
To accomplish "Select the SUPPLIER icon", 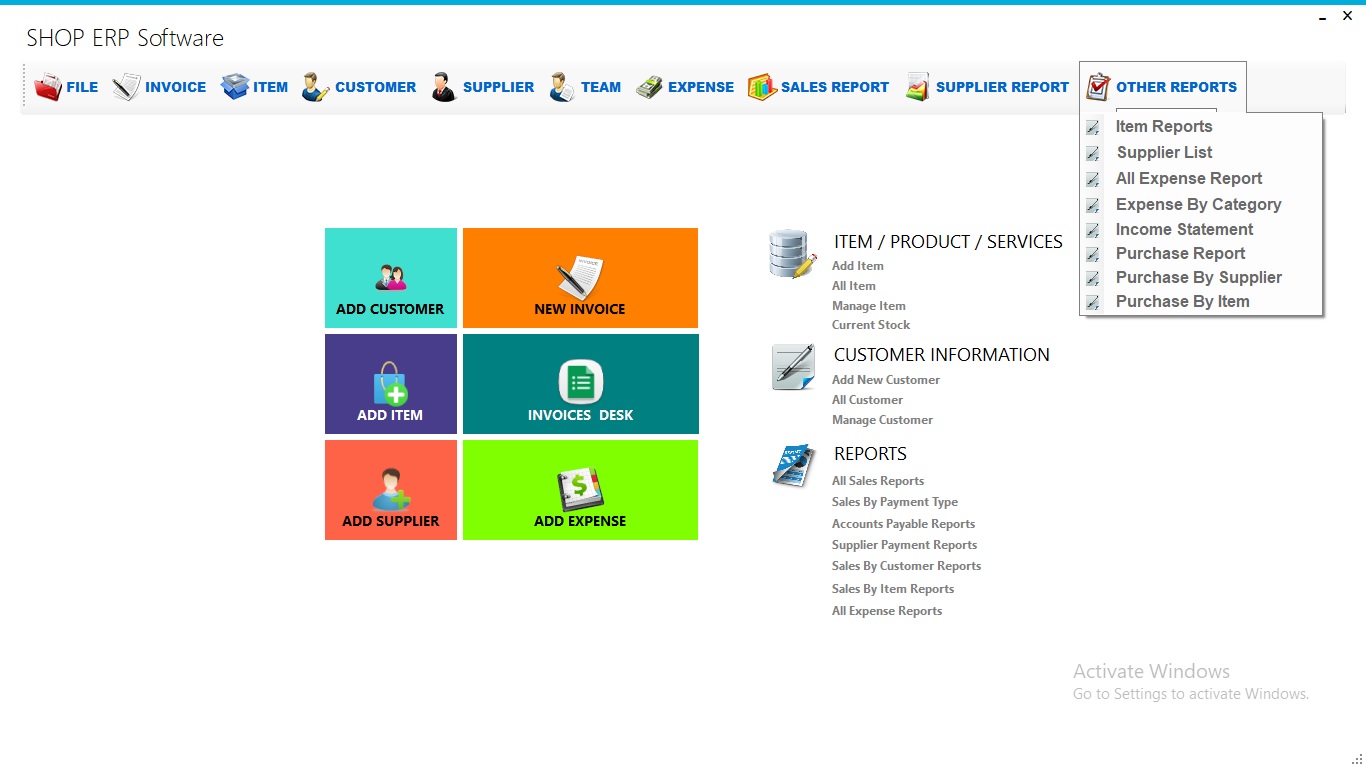I will point(442,86).
